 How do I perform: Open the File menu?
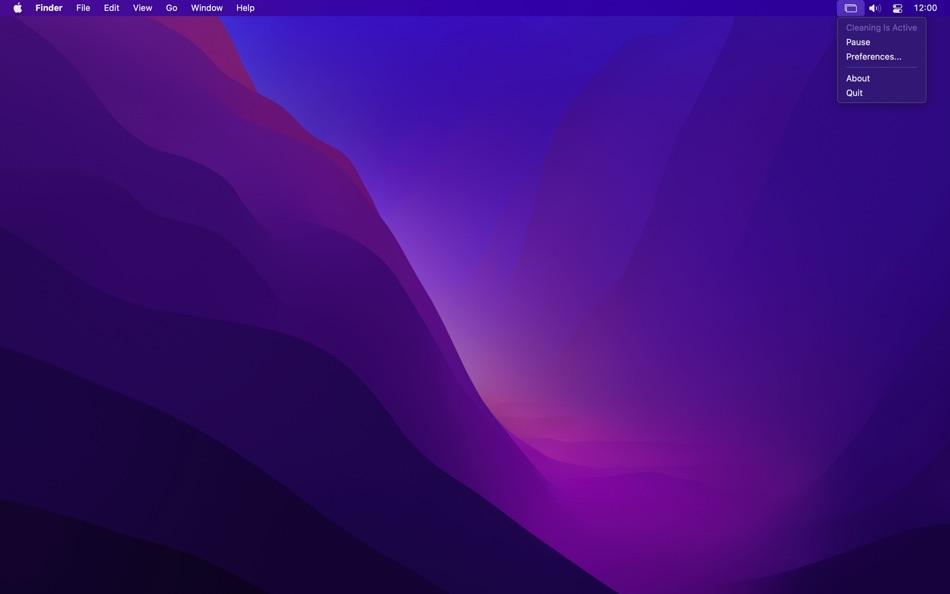83,8
